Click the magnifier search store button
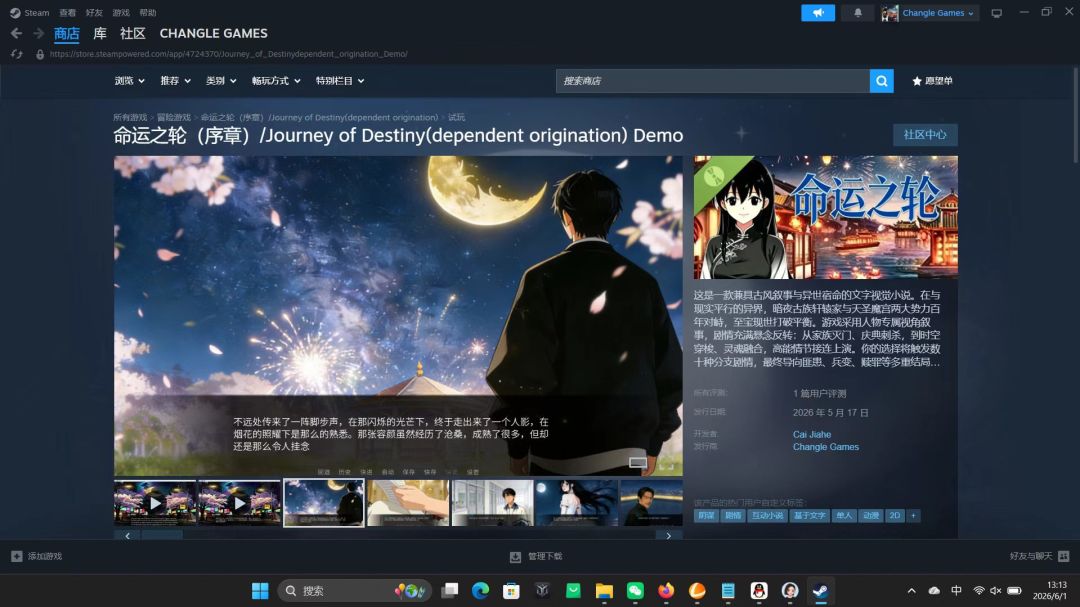1080x607 pixels. [882, 81]
